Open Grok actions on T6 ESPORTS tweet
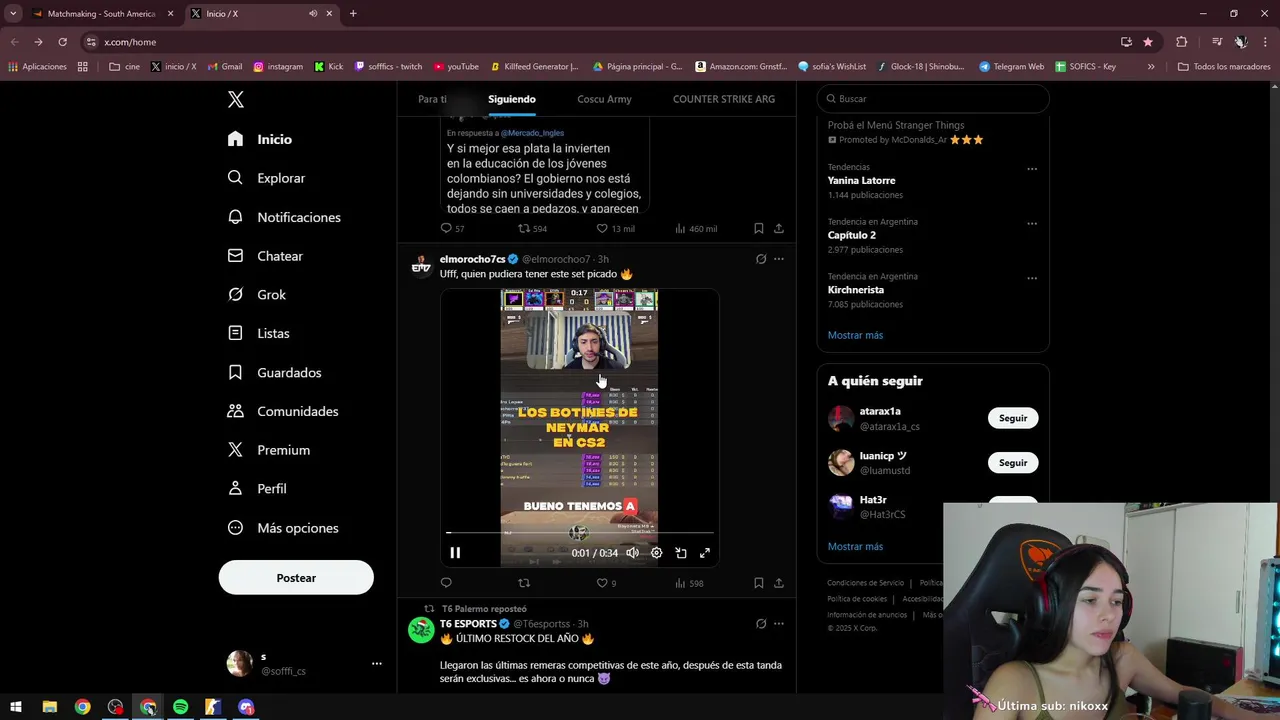Image resolution: width=1280 pixels, height=720 pixels. (x=761, y=624)
